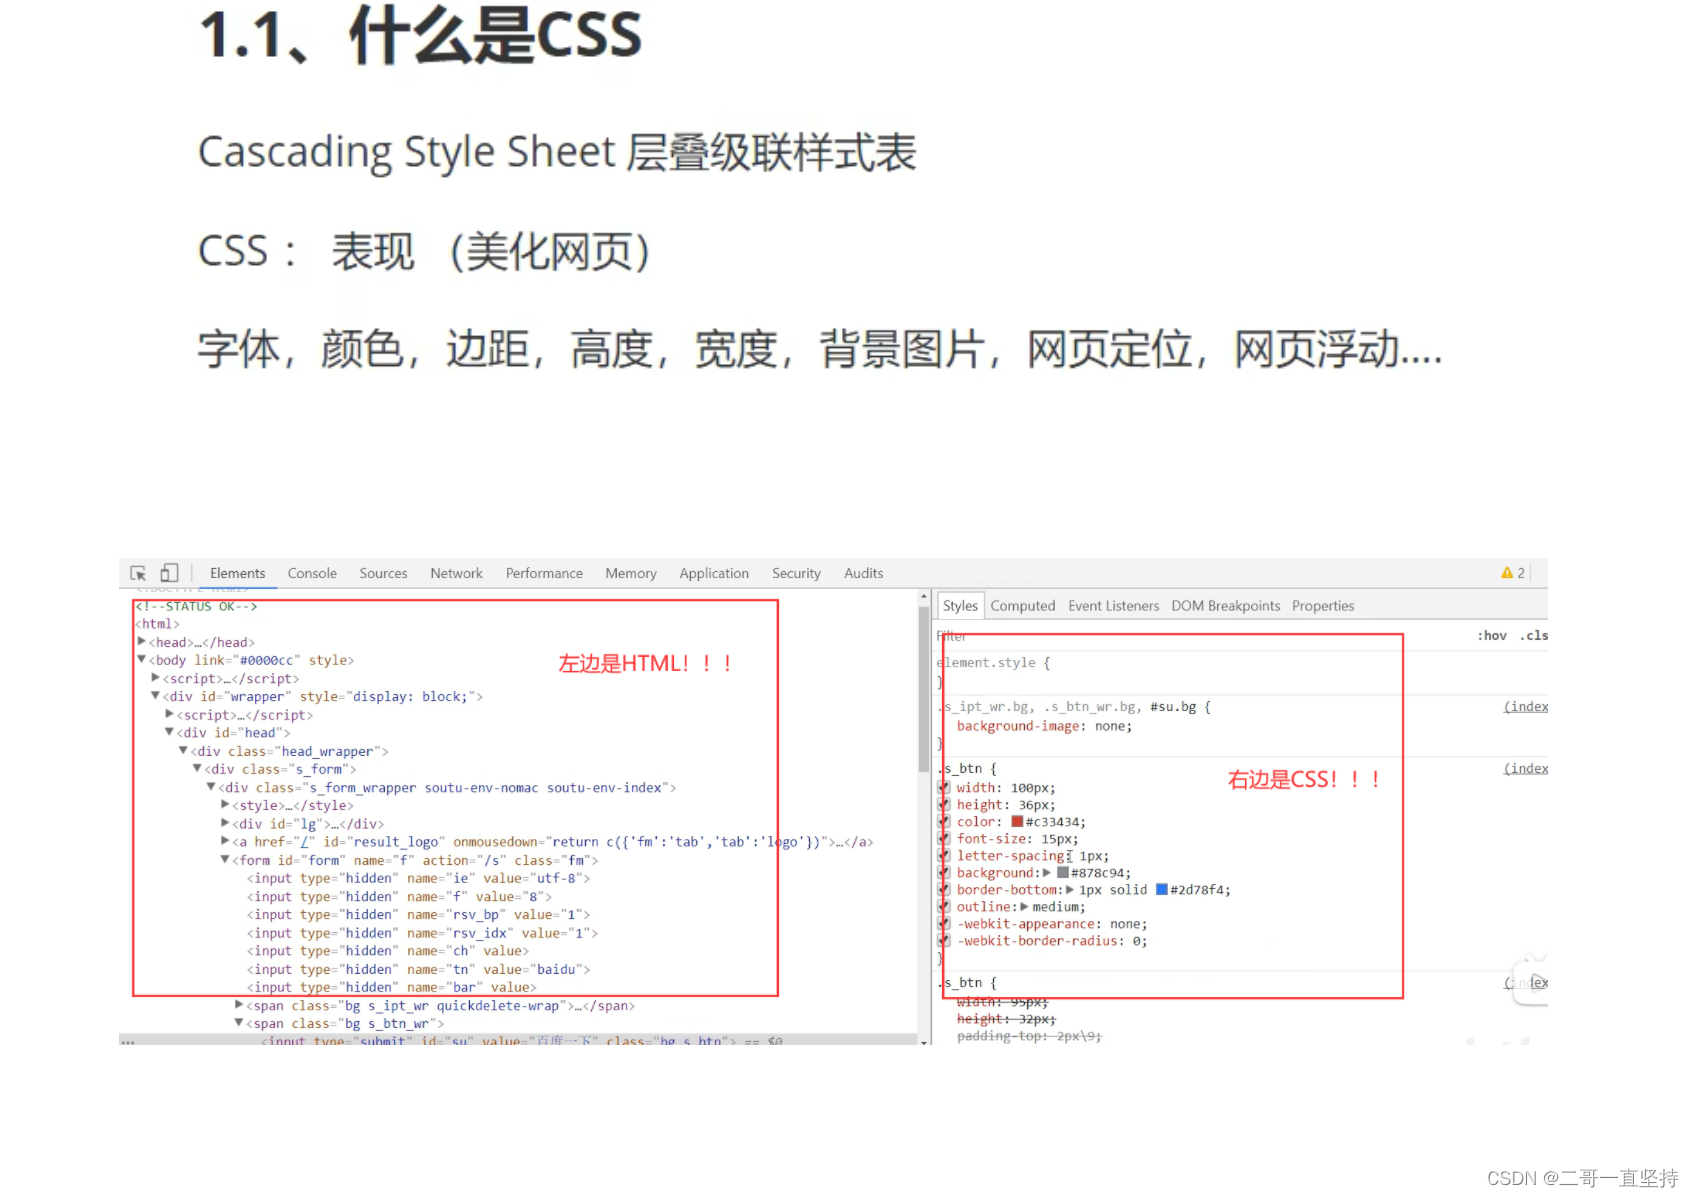This screenshot has width=1694, height=1197.
Task: Open index source link of background-image rule
Action: pyautogui.click(x=1526, y=707)
